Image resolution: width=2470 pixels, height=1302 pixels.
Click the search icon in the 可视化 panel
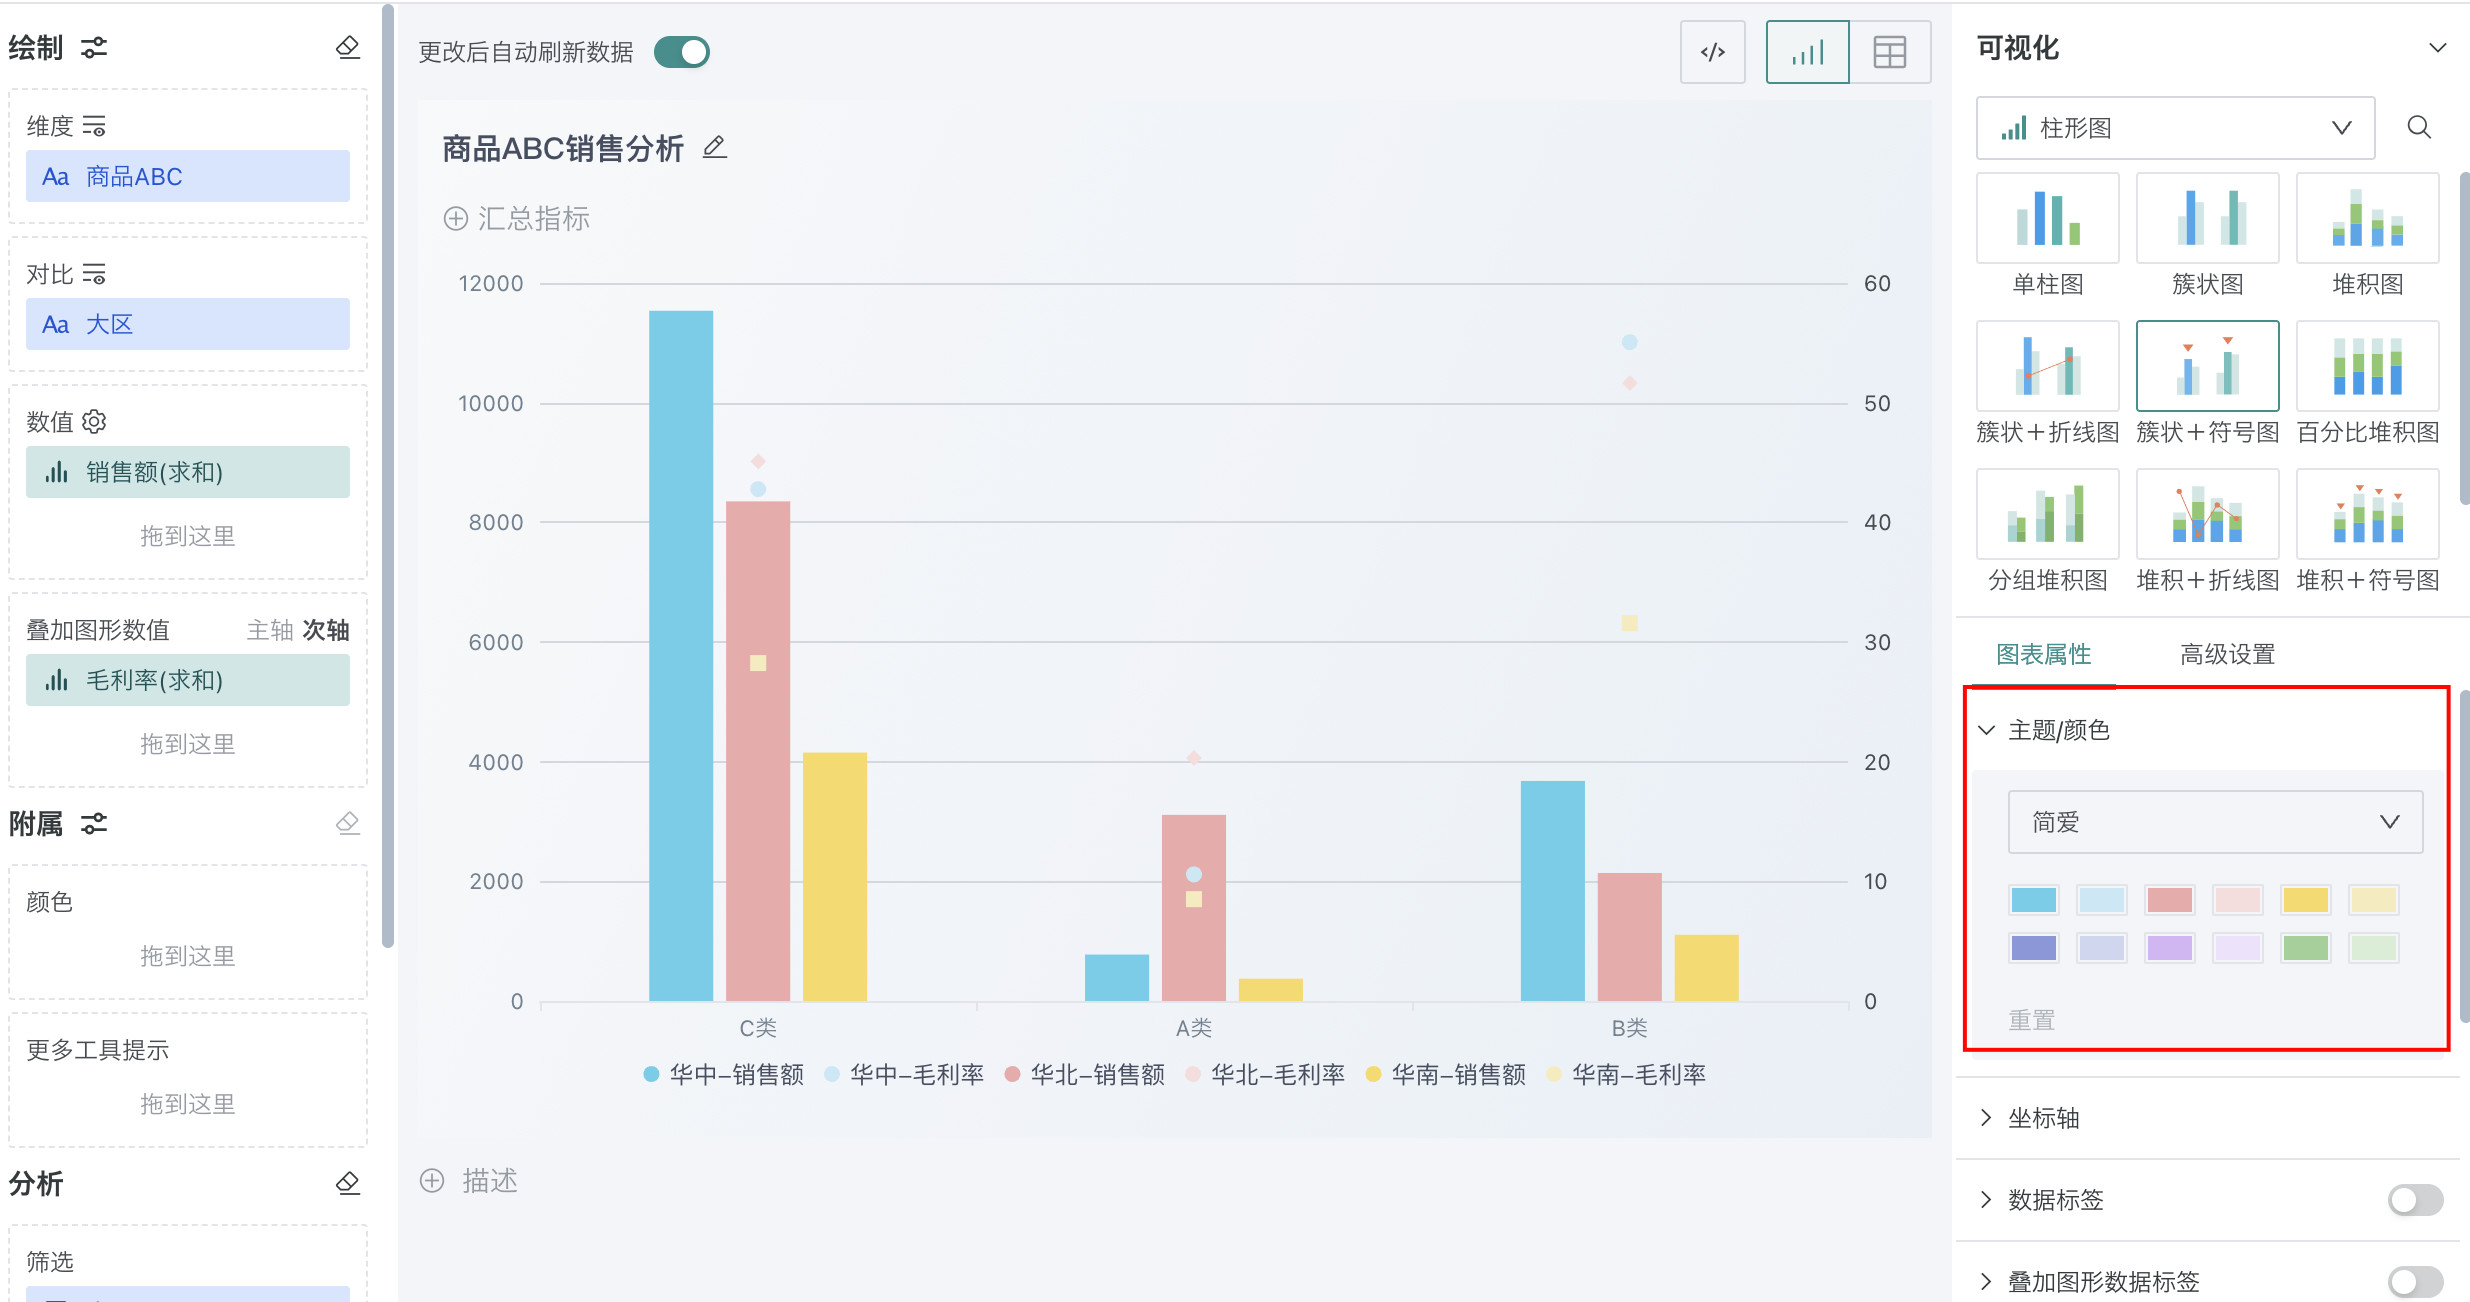(x=2418, y=127)
